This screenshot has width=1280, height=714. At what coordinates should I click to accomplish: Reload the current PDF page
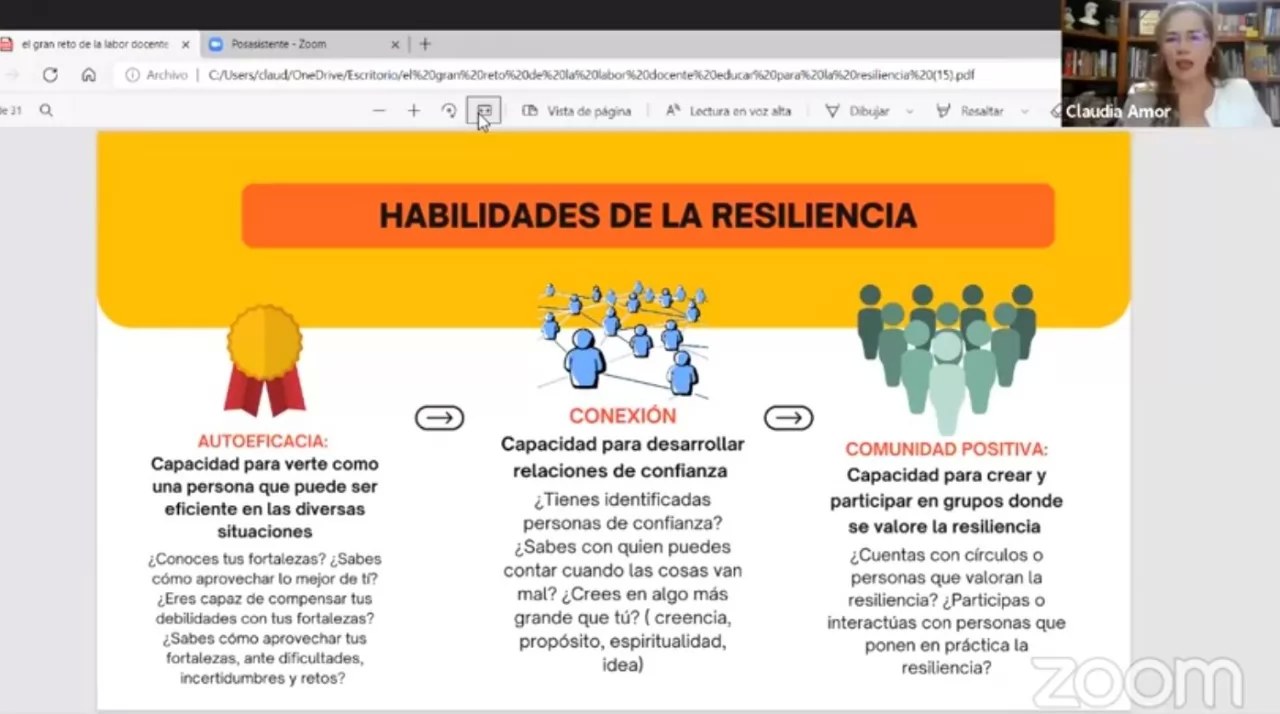click(50, 74)
